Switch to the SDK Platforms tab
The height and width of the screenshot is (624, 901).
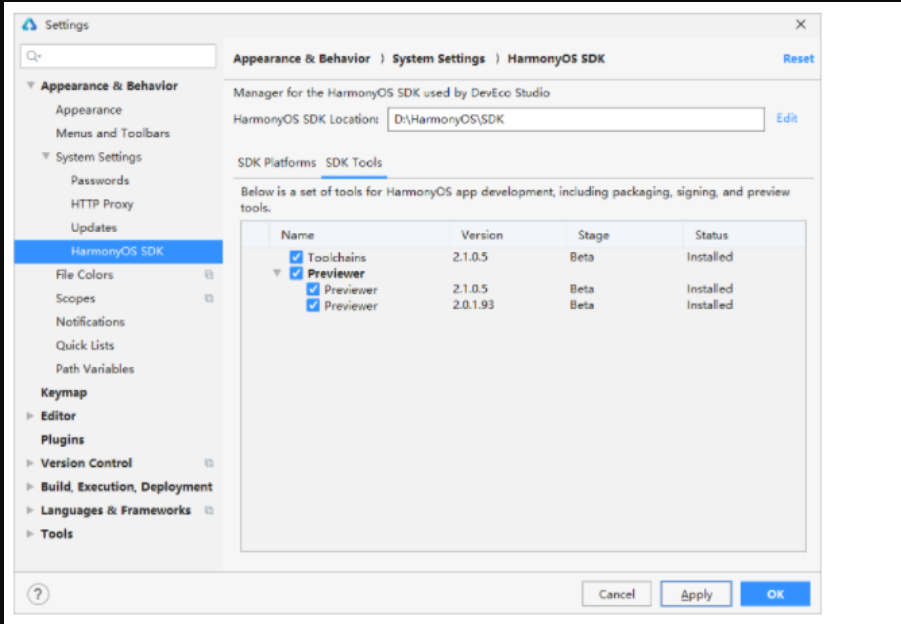click(277, 163)
